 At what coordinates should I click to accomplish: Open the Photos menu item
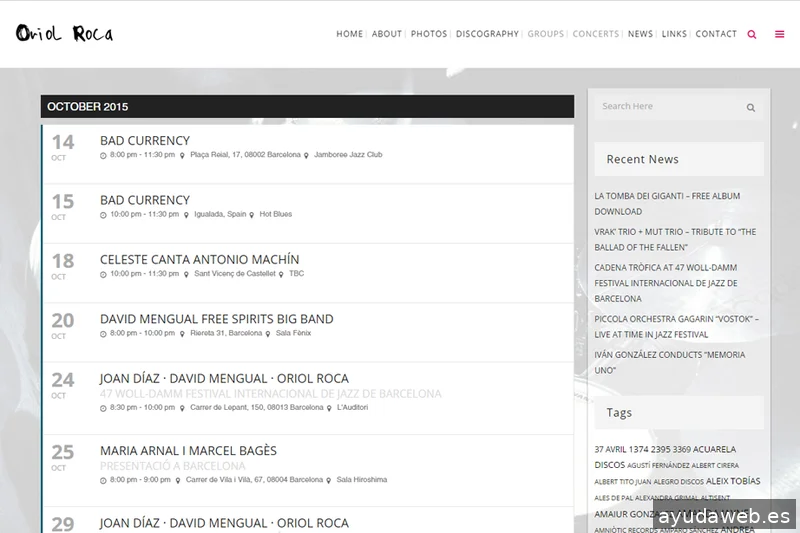pos(429,34)
